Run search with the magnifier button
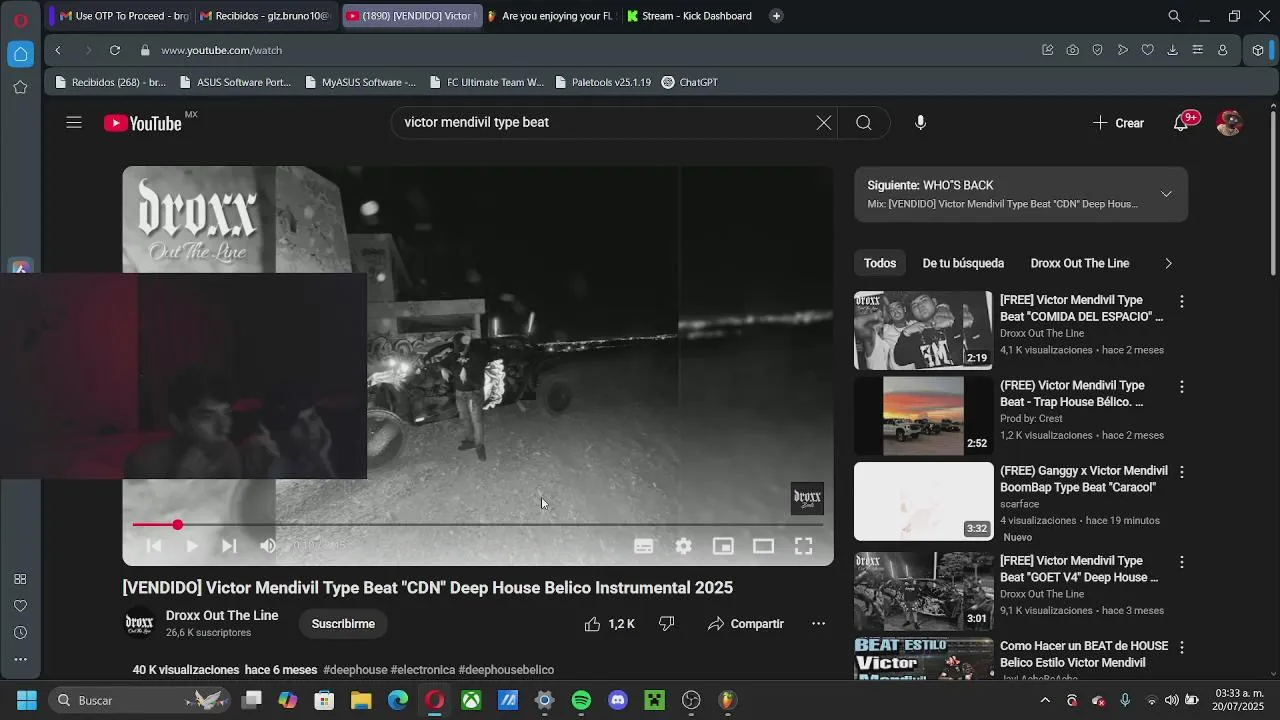 pos(864,122)
